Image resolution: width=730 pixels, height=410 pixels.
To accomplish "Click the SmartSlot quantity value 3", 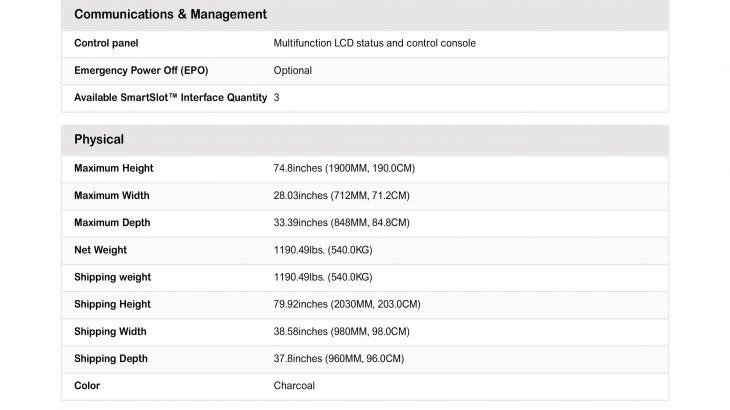I will (277, 98).
